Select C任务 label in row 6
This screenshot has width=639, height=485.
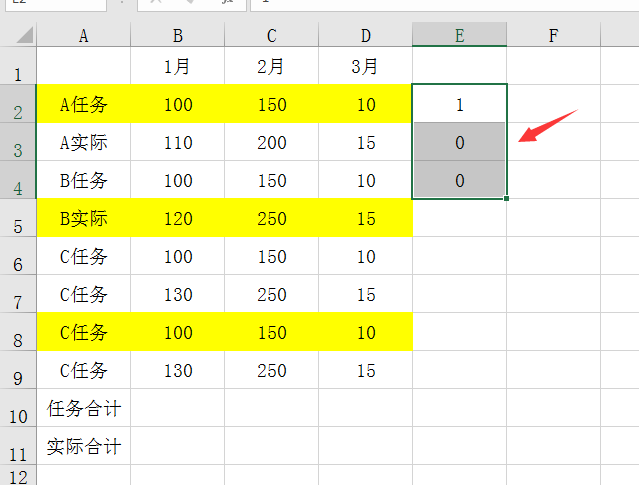pos(84,256)
